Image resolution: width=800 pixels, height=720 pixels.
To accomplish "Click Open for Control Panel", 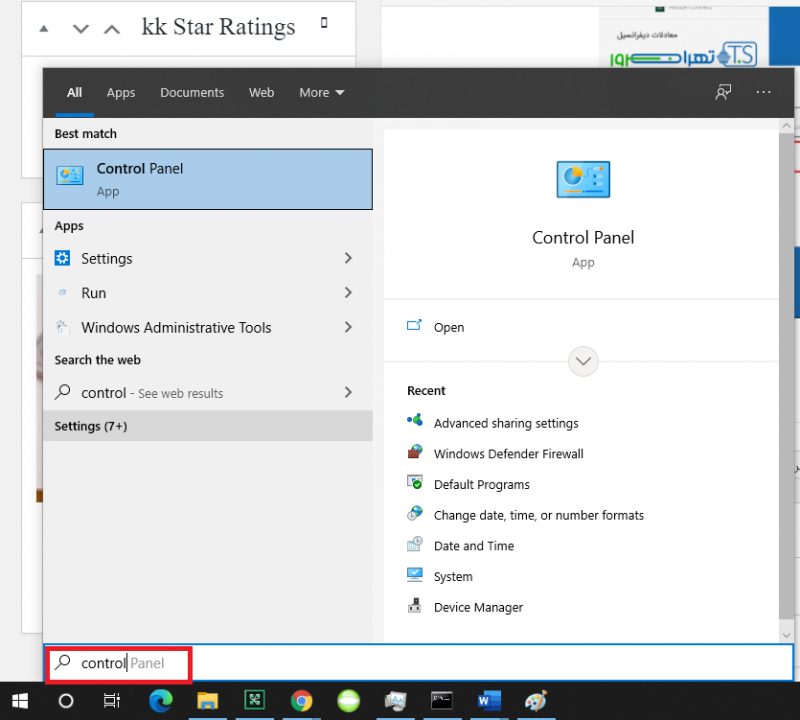I will [448, 327].
